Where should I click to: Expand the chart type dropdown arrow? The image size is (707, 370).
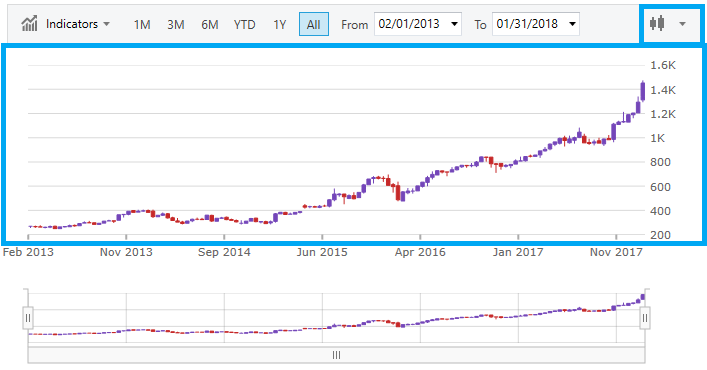tap(683, 24)
